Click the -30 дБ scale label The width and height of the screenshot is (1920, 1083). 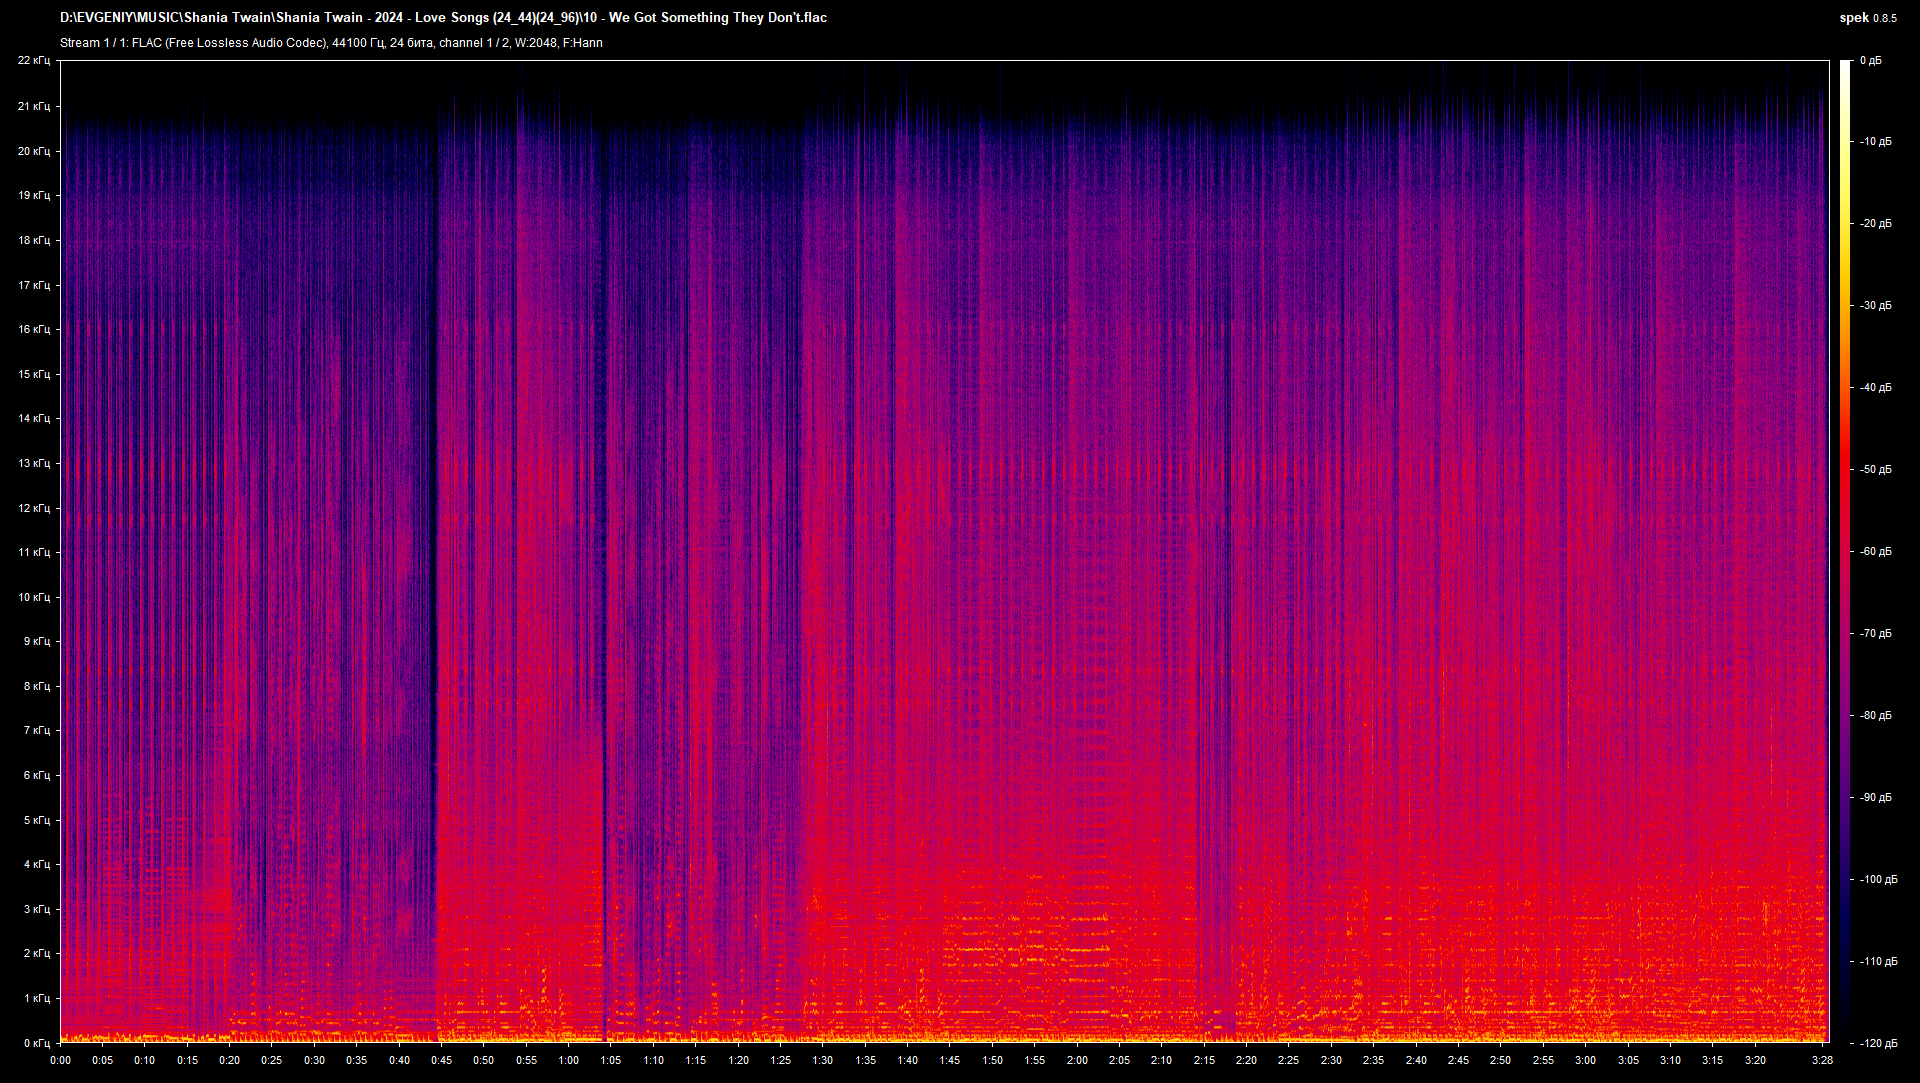pyautogui.click(x=1875, y=305)
